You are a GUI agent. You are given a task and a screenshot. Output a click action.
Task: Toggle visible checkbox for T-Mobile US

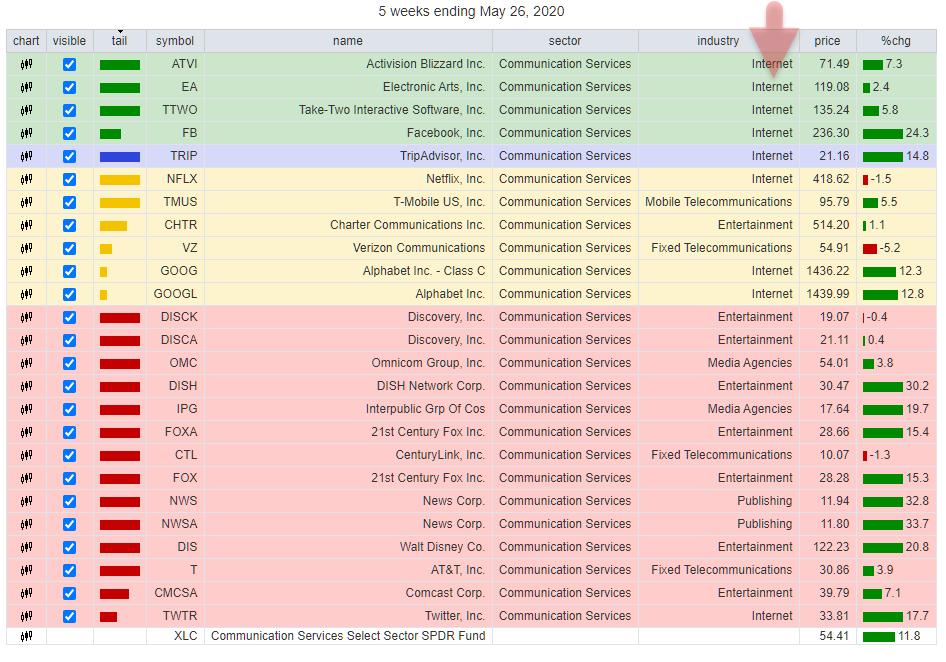(69, 202)
